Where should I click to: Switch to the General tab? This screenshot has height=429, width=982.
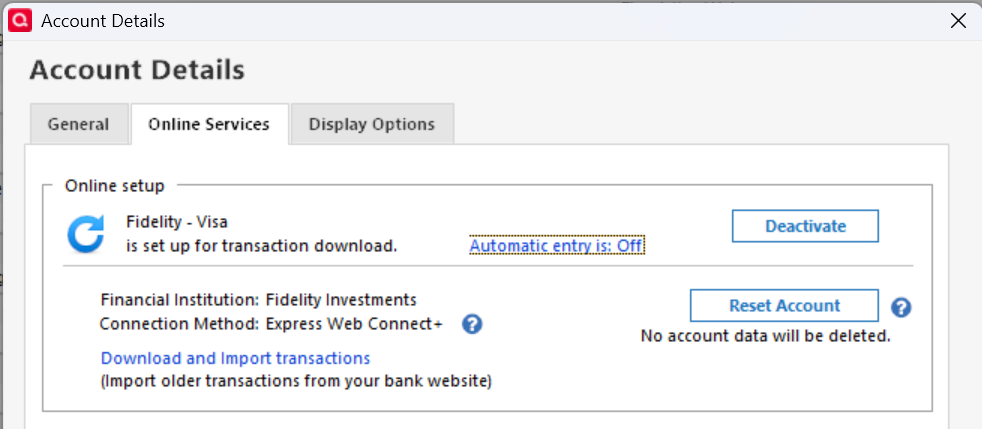coord(78,124)
